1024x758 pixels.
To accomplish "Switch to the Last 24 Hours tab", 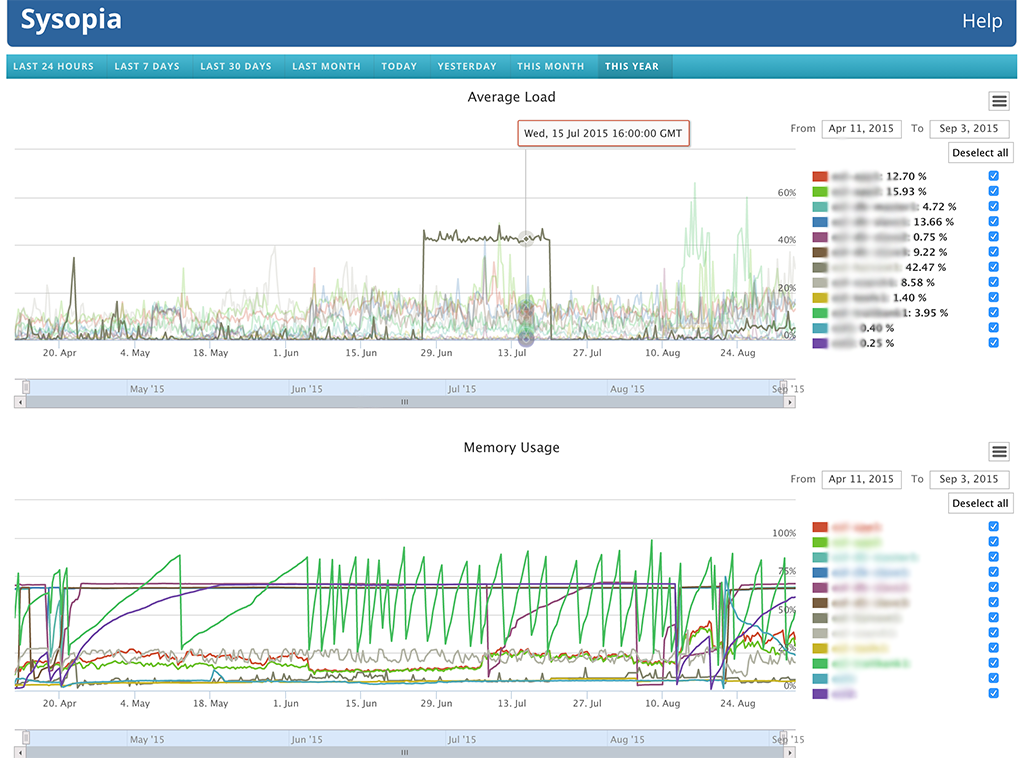I will 54,67.
